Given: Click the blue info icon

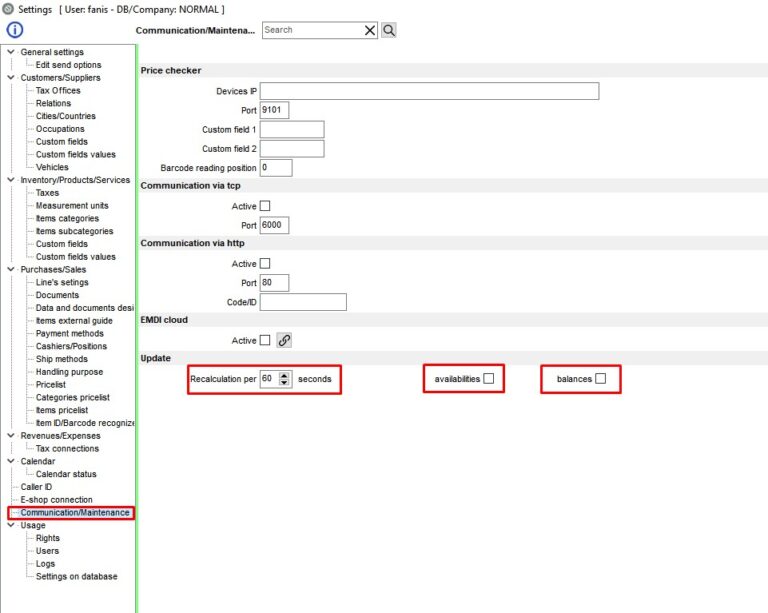Looking at the screenshot, I should 15,30.
